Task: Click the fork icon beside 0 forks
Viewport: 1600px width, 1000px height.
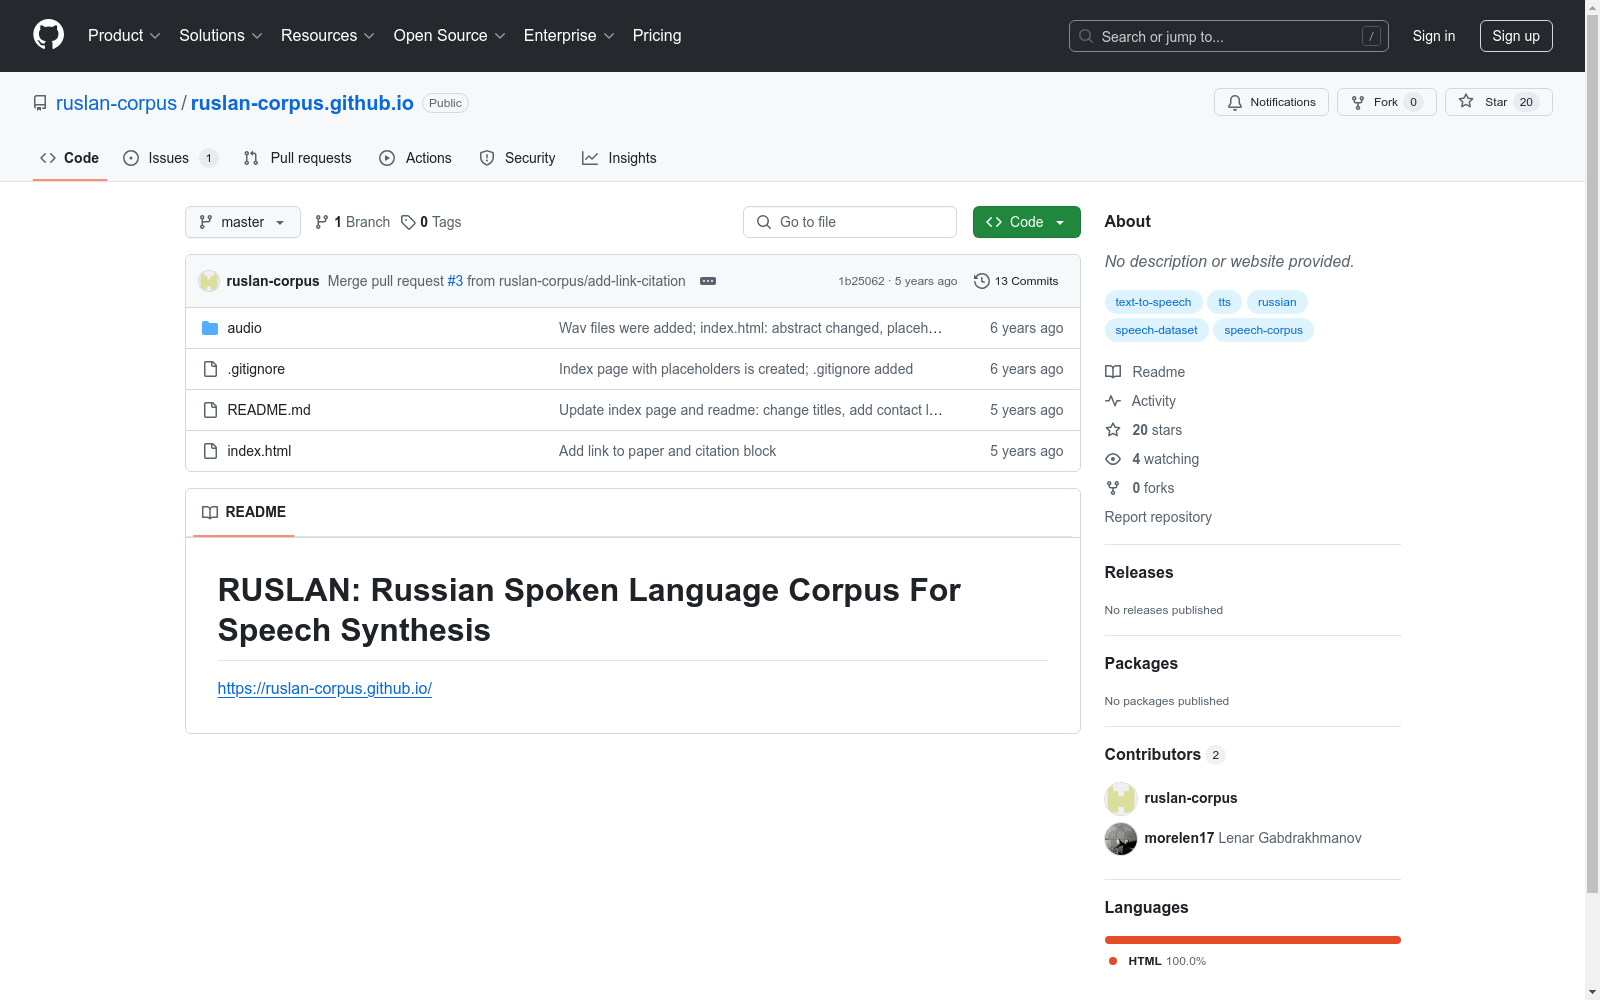Action: click(1113, 488)
